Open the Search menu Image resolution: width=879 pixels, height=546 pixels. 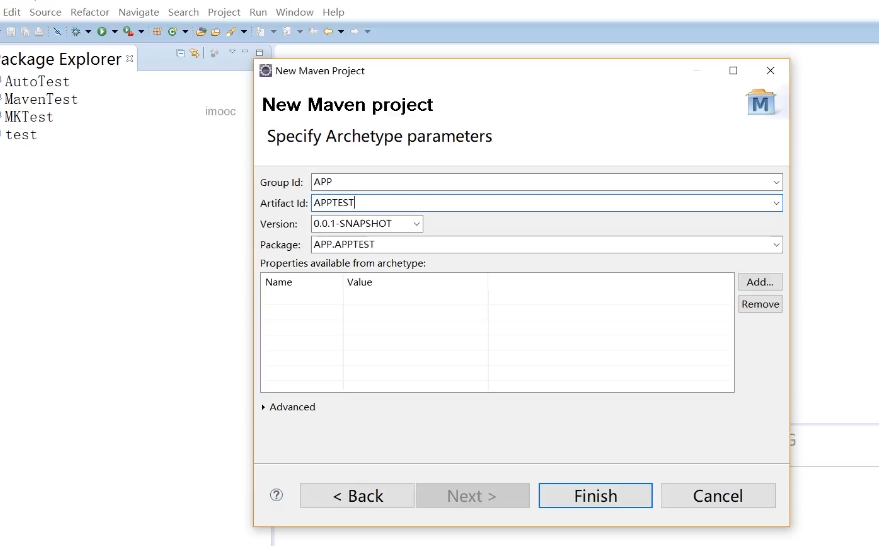pyautogui.click(x=183, y=12)
